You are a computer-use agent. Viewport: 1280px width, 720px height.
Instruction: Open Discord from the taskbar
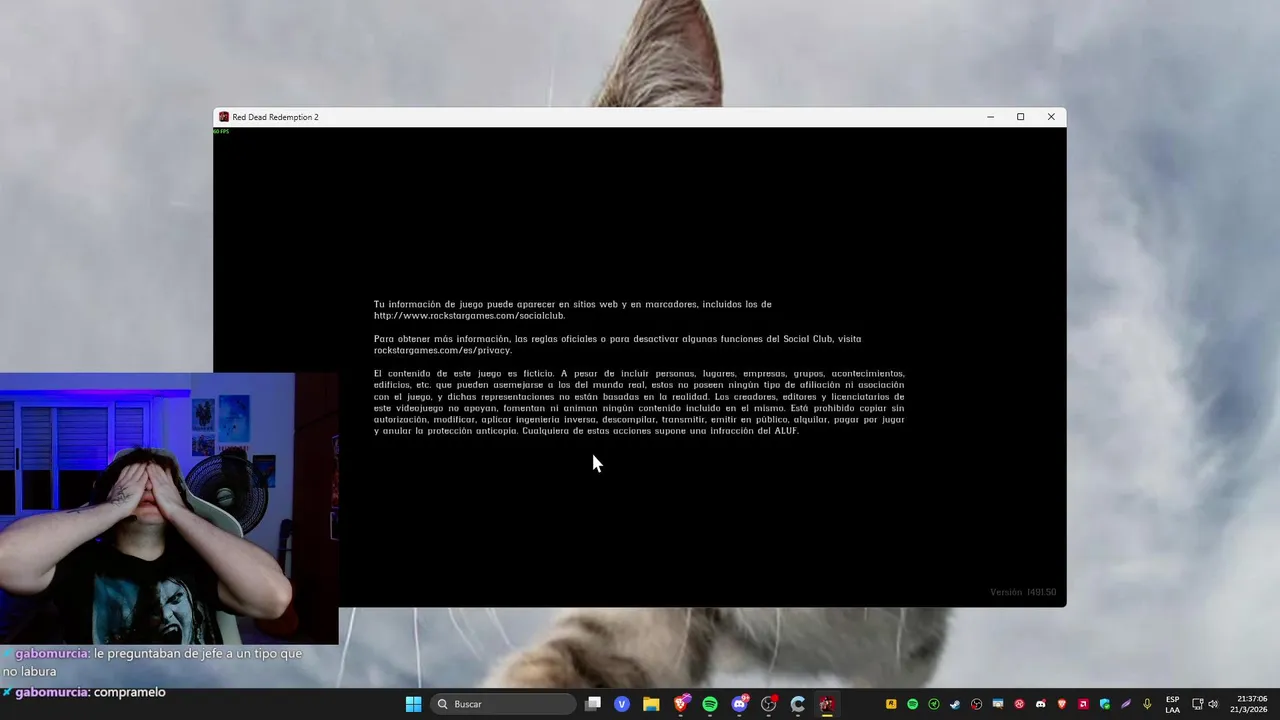pyautogui.click(x=739, y=704)
